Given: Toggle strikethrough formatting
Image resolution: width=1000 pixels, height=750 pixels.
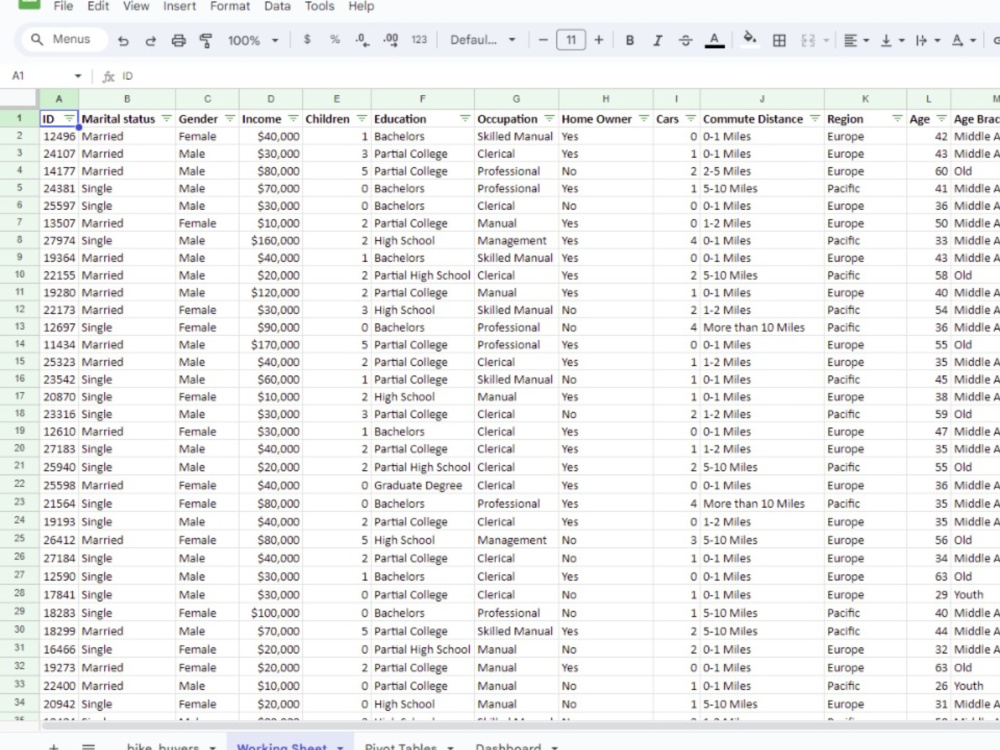Looking at the screenshot, I should click(x=686, y=40).
